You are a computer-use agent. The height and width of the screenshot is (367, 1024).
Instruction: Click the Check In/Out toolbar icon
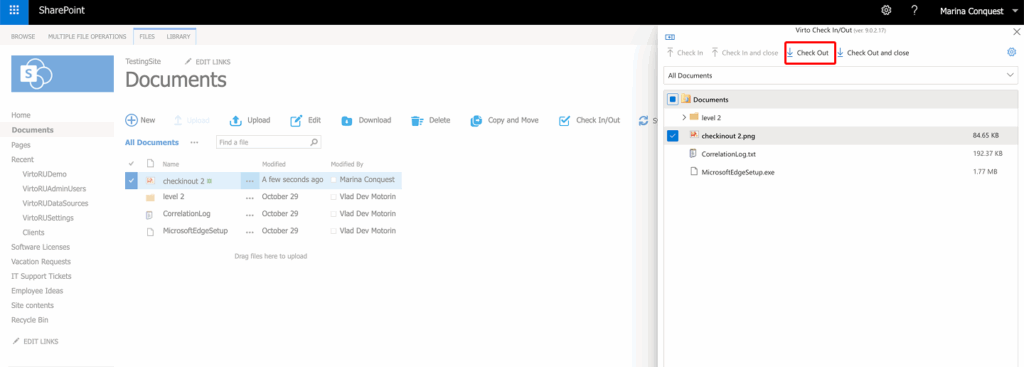point(565,120)
